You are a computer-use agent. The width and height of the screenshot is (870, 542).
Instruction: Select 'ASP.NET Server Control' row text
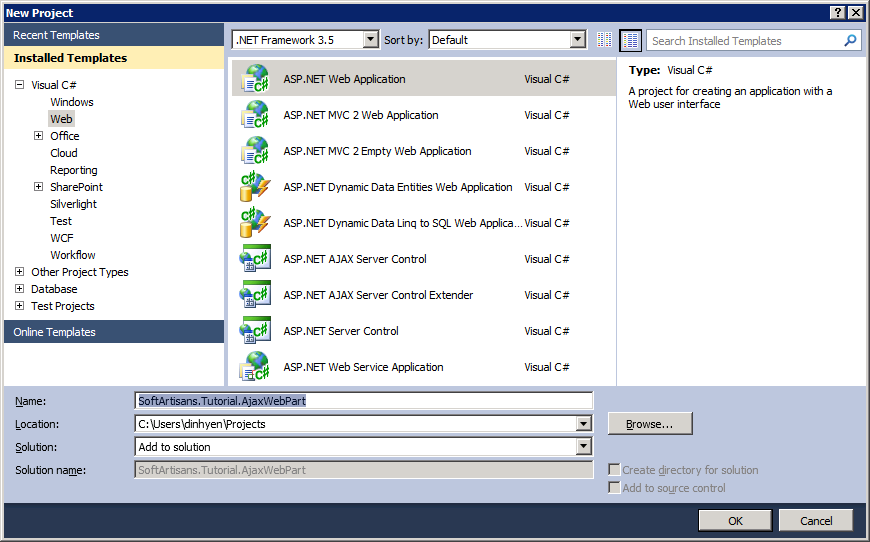pyautogui.click(x=341, y=331)
